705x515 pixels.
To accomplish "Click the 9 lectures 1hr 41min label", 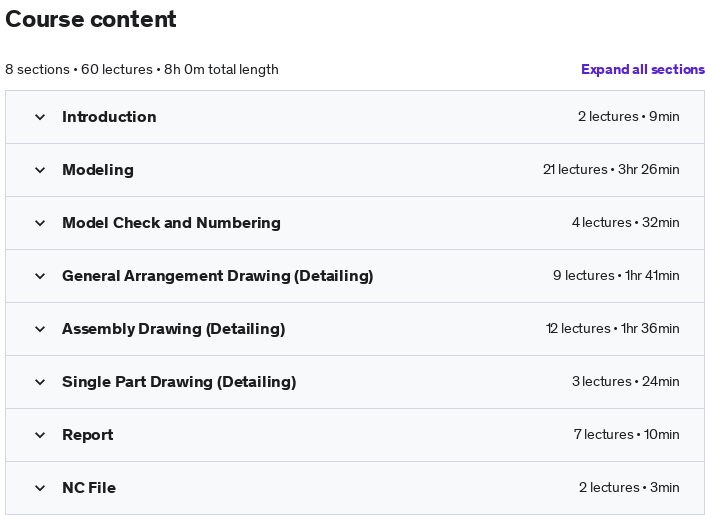I will tap(616, 276).
